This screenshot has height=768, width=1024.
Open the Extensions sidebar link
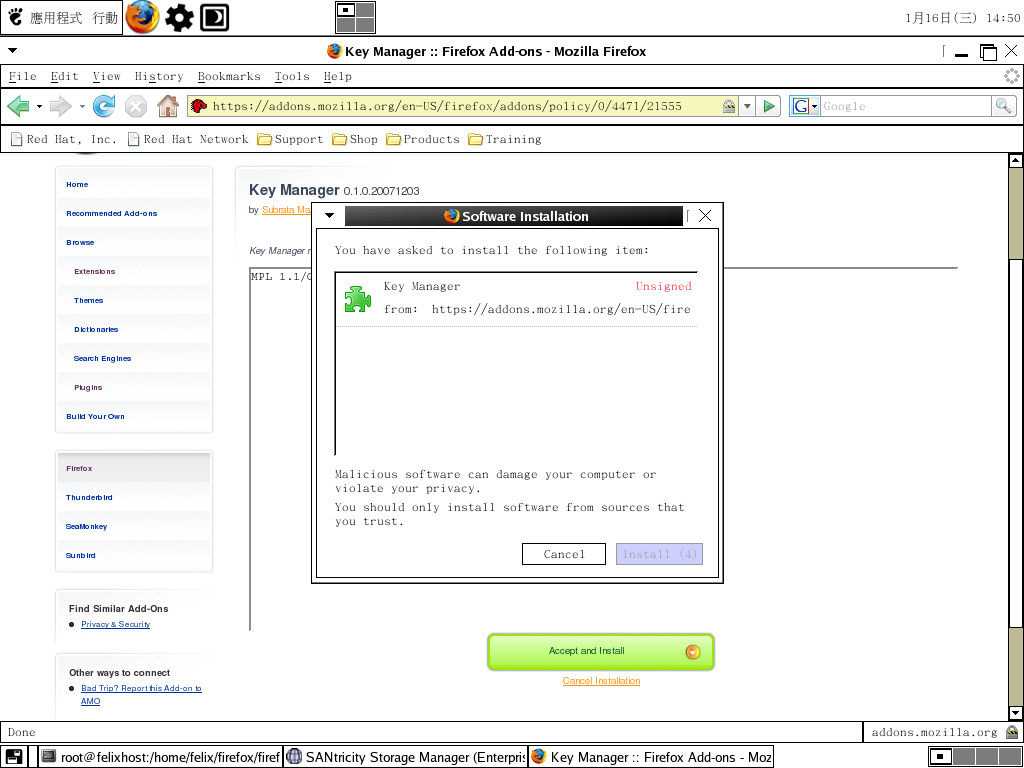click(x=95, y=272)
